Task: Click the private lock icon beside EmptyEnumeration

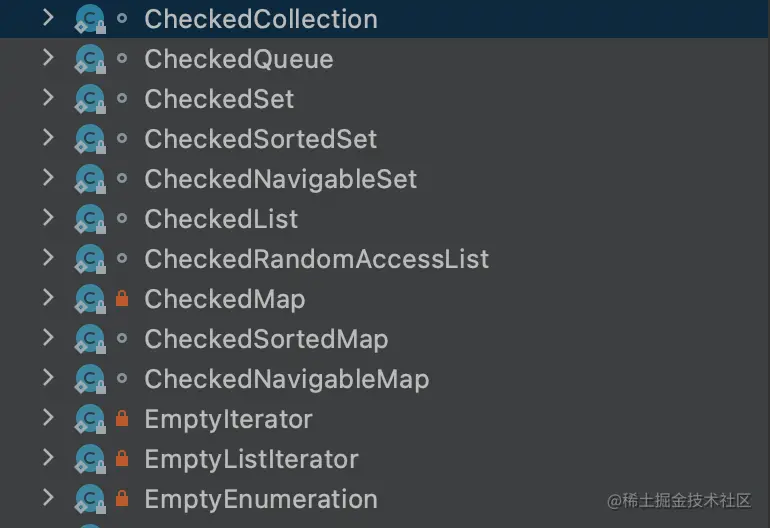Action: click(122, 499)
